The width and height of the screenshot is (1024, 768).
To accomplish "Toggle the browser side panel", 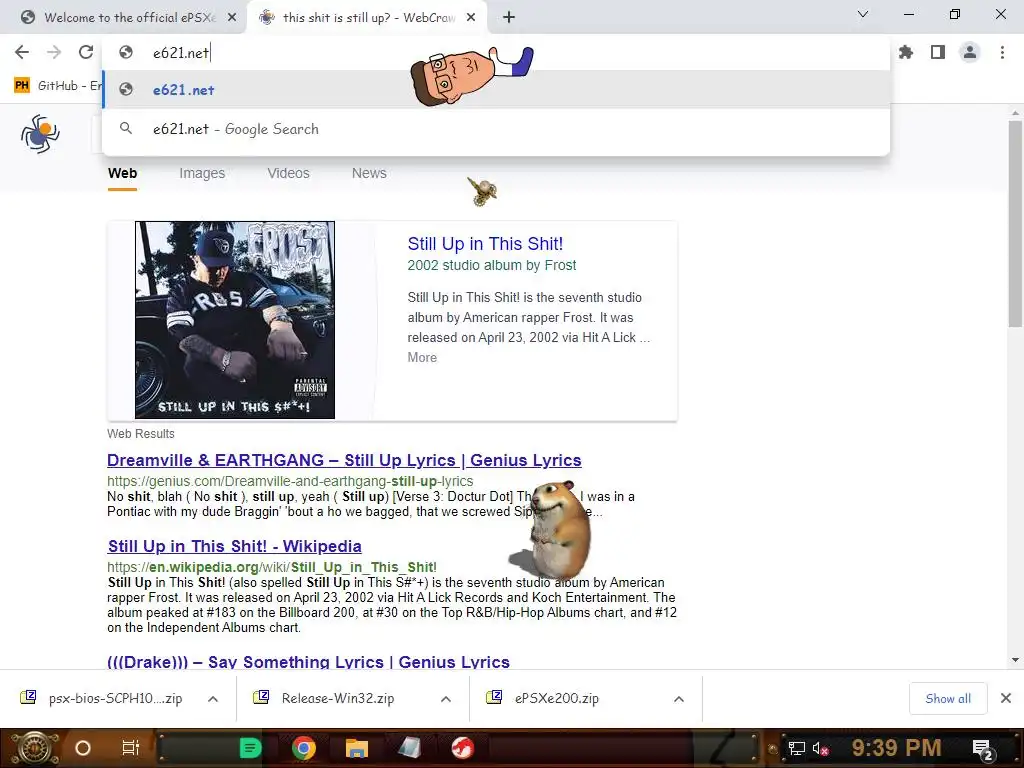I will point(938,52).
